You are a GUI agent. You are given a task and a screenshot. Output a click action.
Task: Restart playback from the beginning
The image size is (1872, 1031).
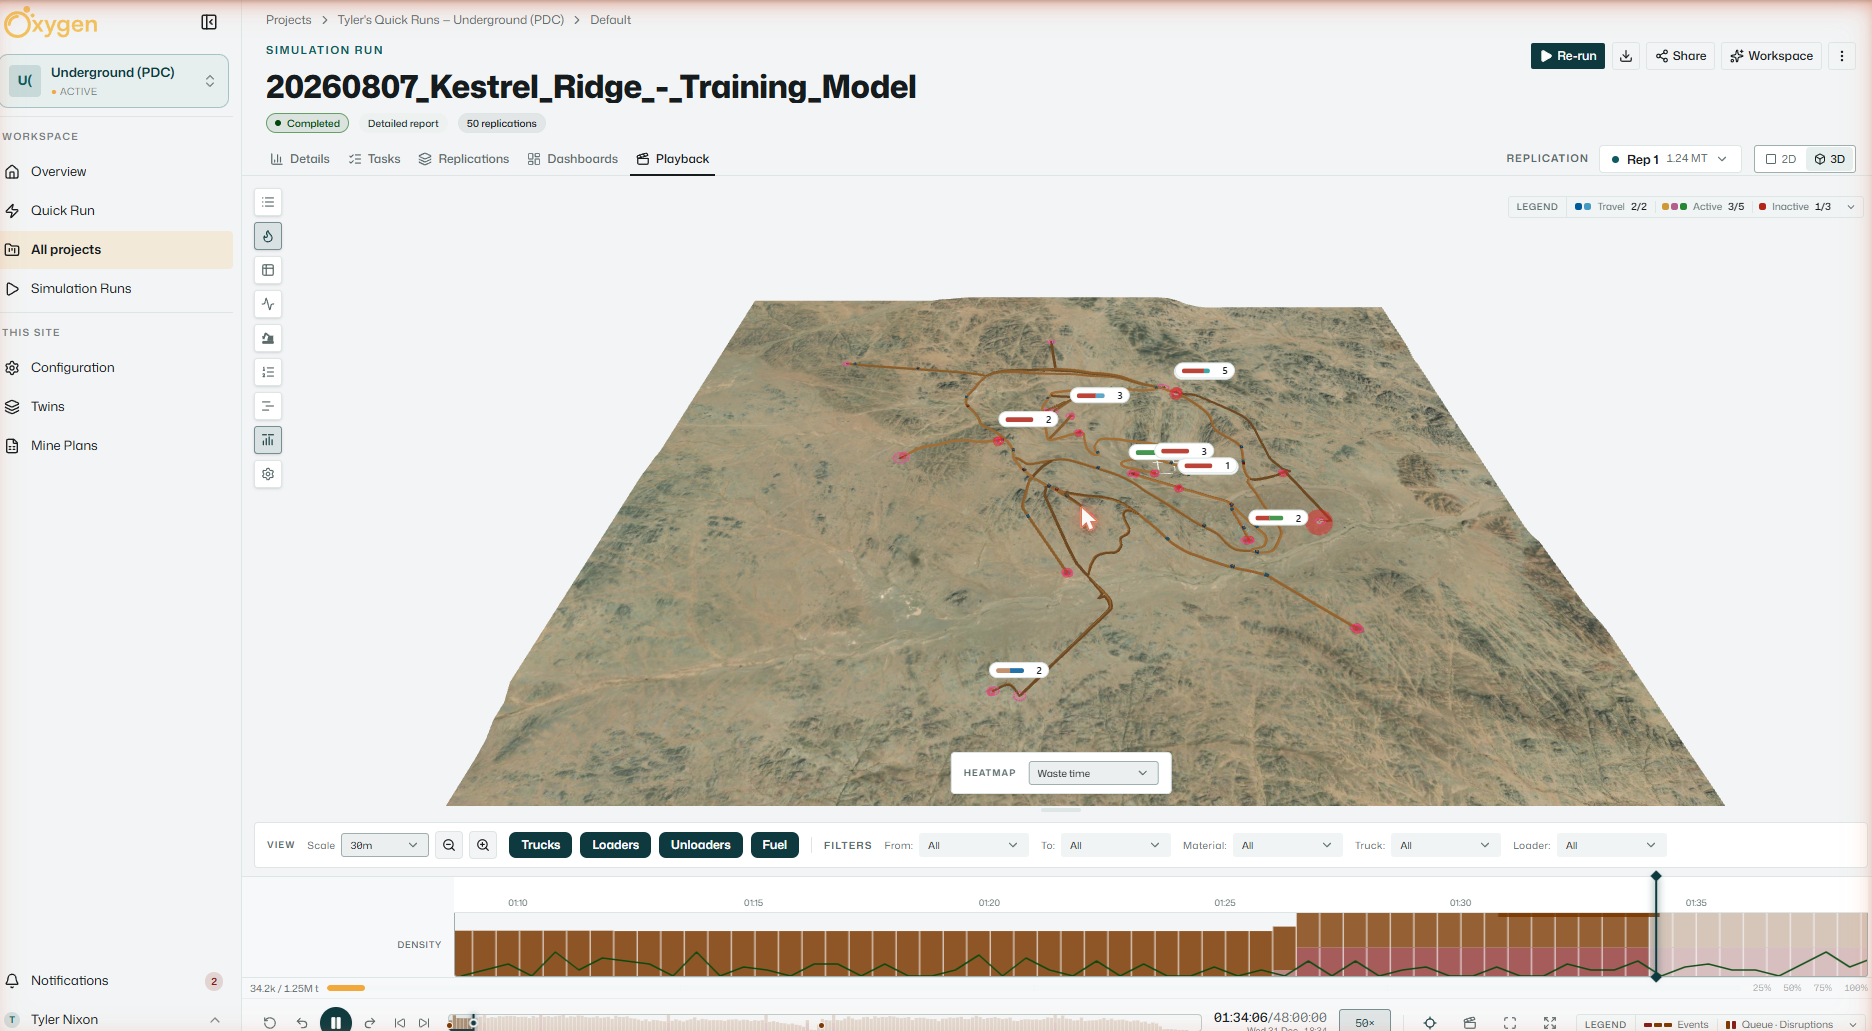270,1022
